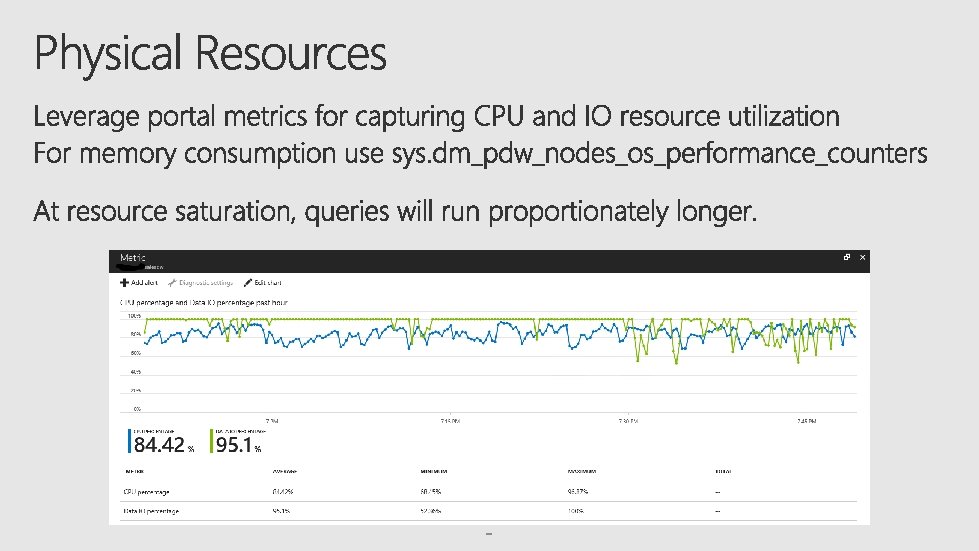The width and height of the screenshot is (979, 551).
Task: Click the restore/maximize blade icon
Action: click(846, 258)
